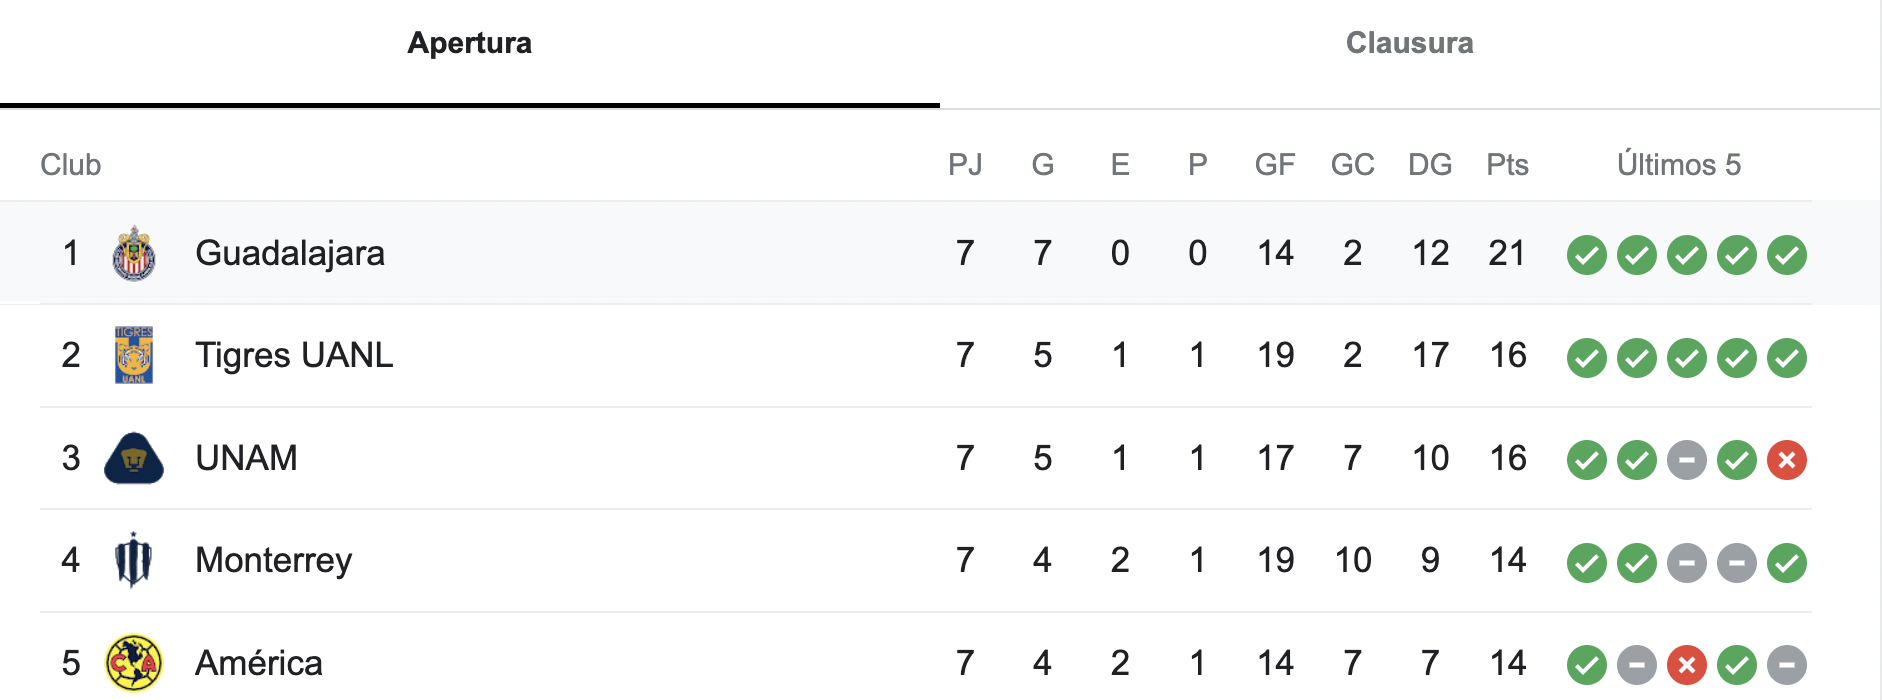Screen dimensions: 1882x700
Task: Click the UNAM team name
Action: tap(247, 459)
